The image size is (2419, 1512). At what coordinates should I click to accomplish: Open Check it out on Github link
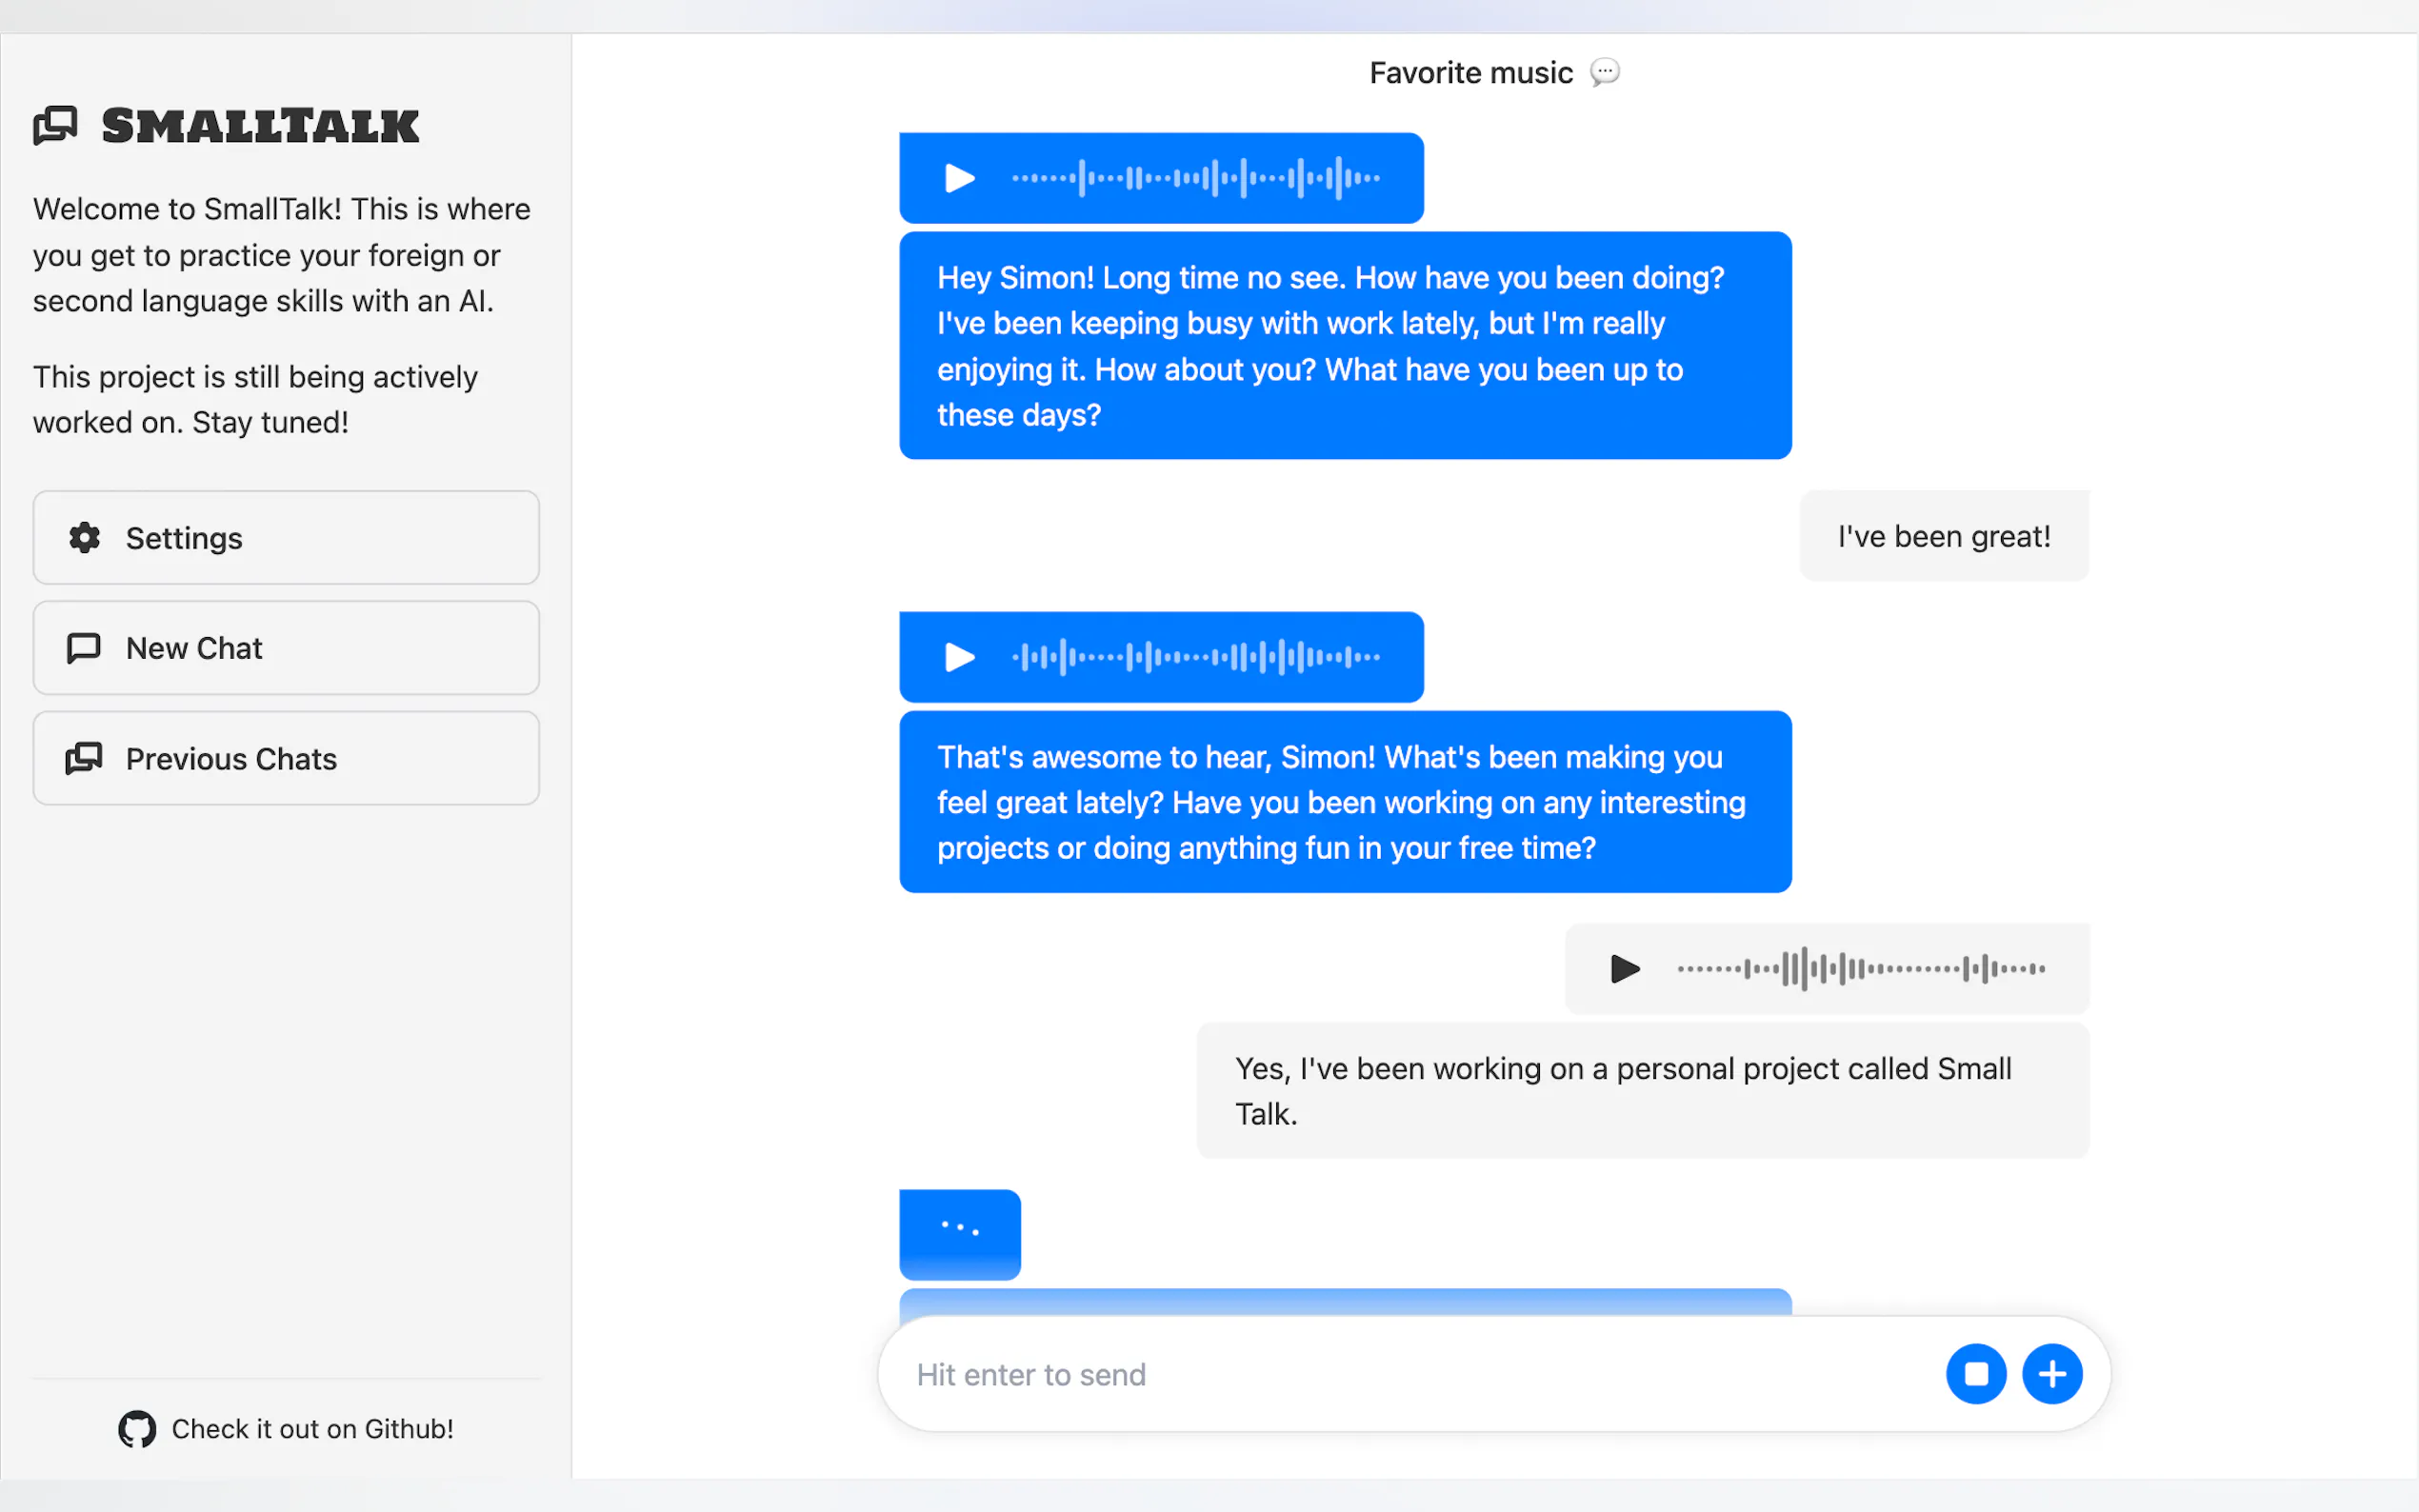tap(312, 1429)
